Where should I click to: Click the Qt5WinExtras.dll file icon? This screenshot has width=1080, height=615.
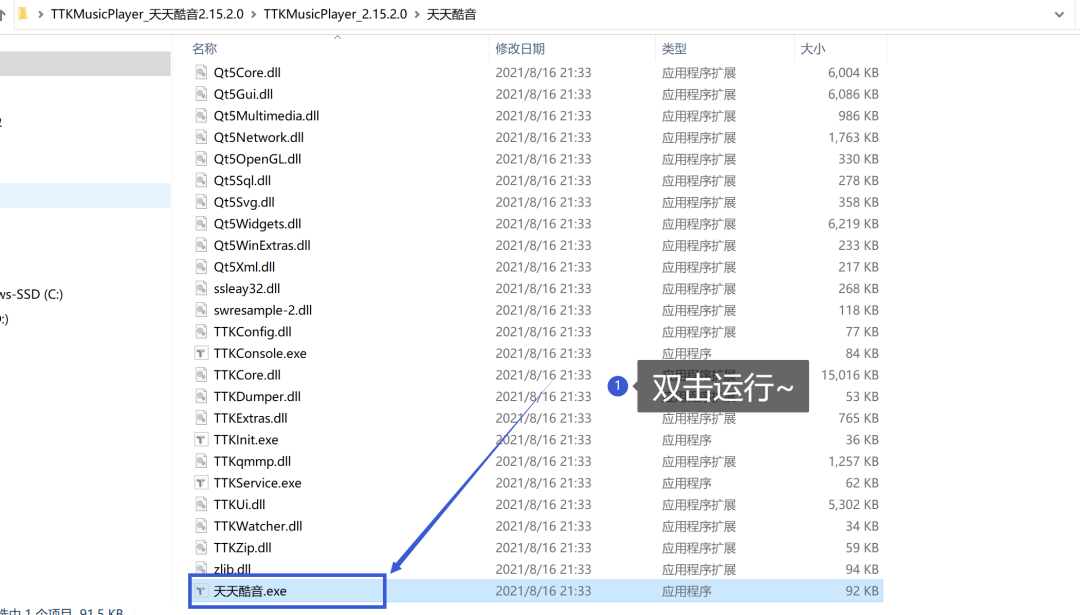200,245
